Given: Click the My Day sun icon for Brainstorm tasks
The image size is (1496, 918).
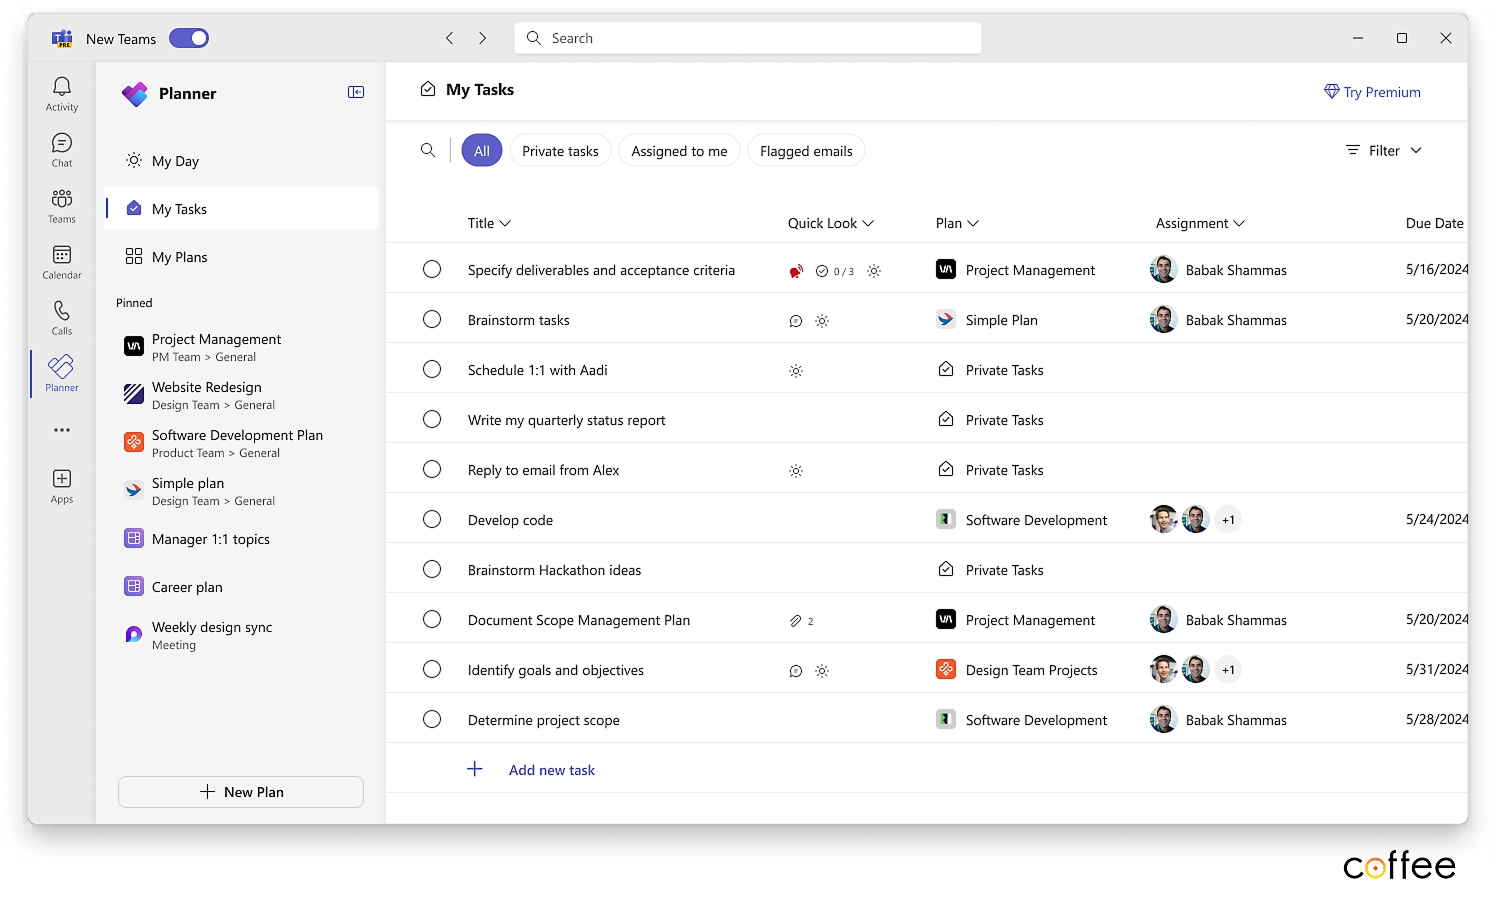Looking at the screenshot, I should click(822, 321).
